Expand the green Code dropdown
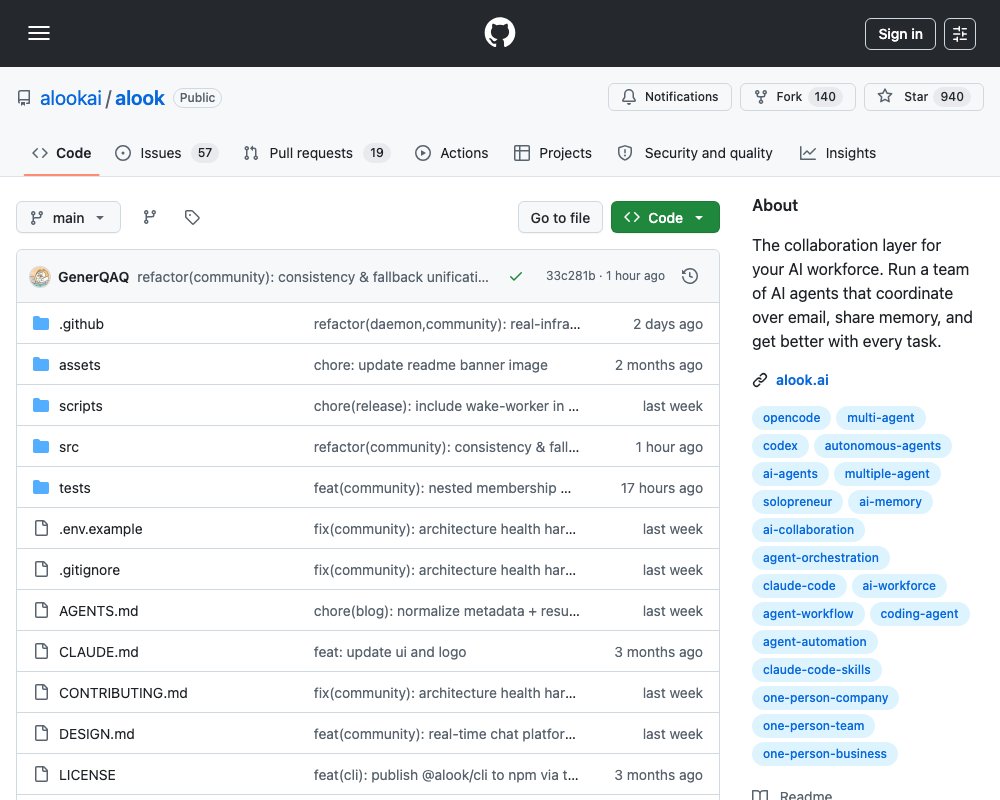This screenshot has height=800, width=1000. (665, 218)
